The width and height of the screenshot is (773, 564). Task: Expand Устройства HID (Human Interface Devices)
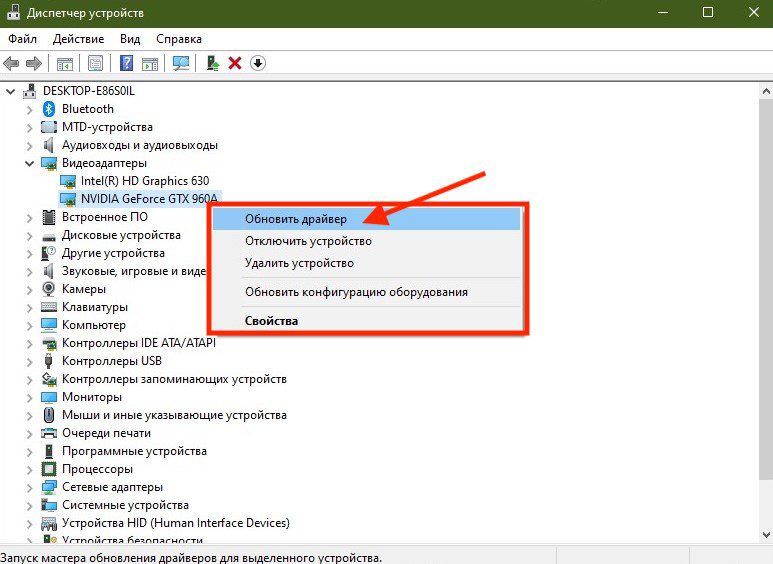(x=30, y=524)
